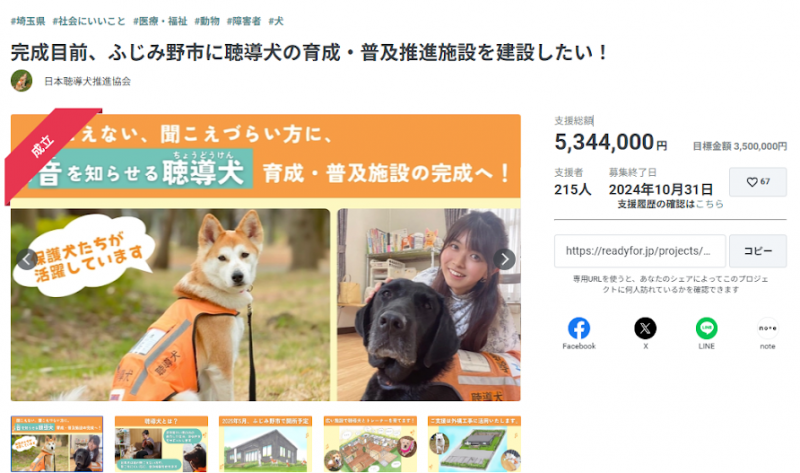Open 日本聴導犬推進協会 organizer name link

tap(87, 81)
